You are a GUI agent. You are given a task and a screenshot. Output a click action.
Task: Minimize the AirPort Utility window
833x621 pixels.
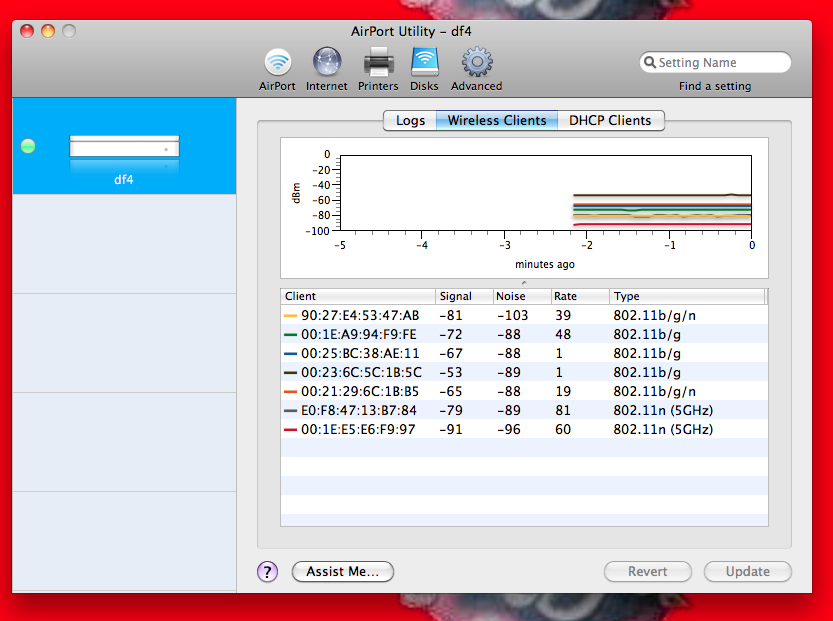coord(48,31)
